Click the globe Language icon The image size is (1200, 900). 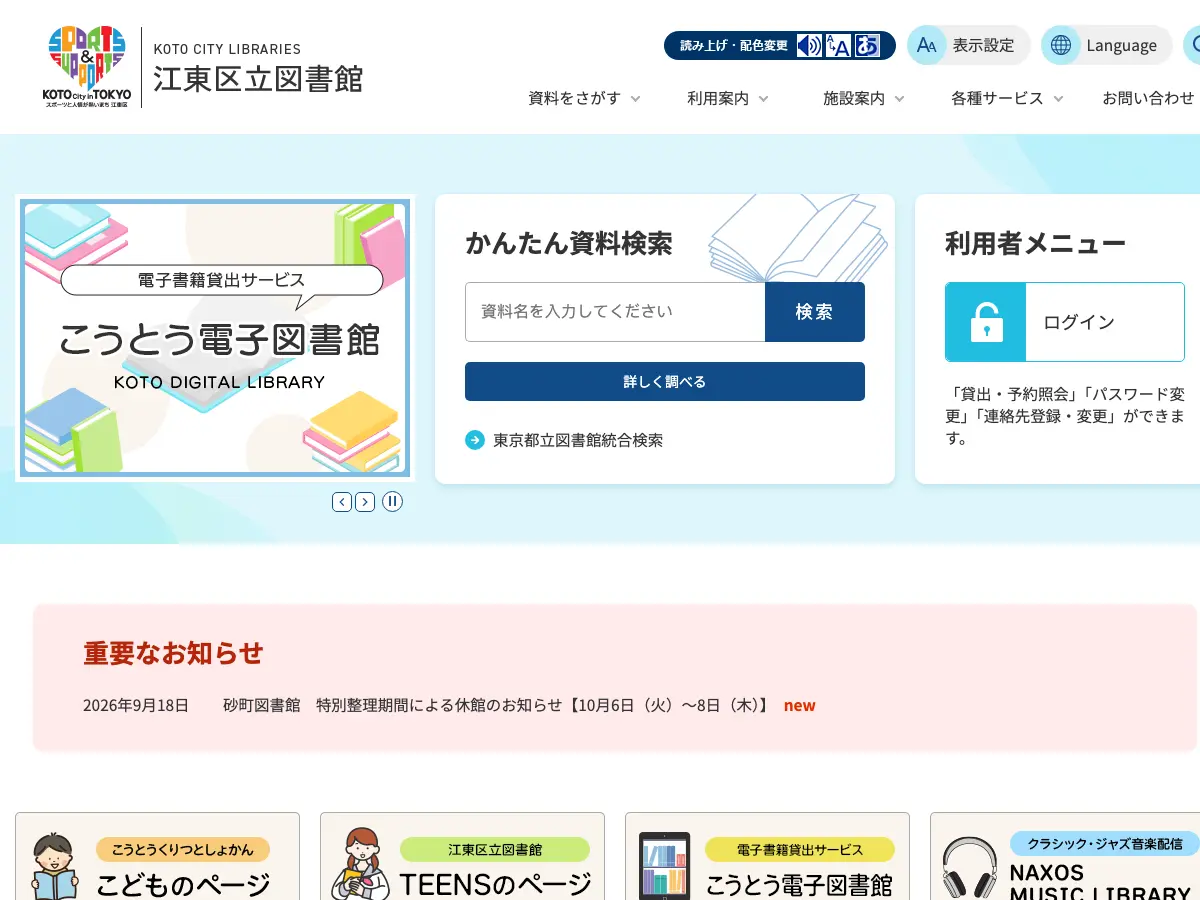coord(1061,45)
